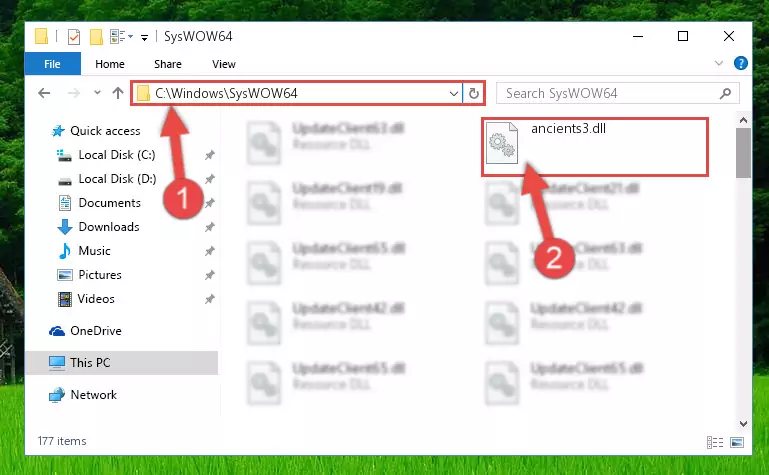
Task: Open the View ribbon tab
Action: tap(224, 64)
